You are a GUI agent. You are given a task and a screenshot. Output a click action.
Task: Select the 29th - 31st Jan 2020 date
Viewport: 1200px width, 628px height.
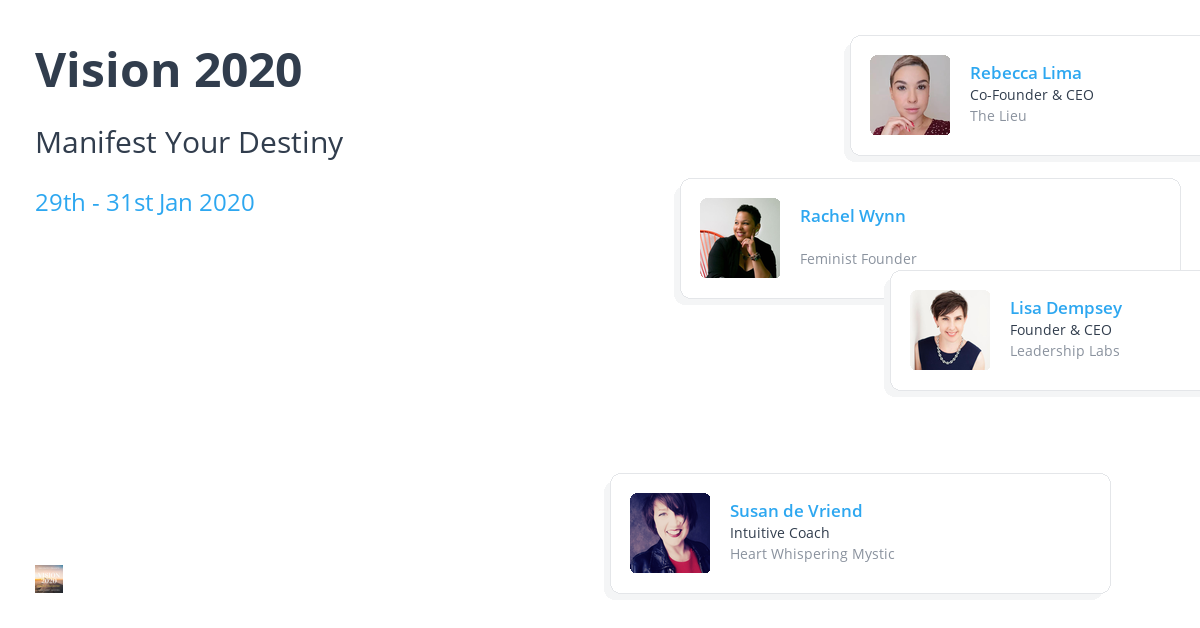pos(145,202)
